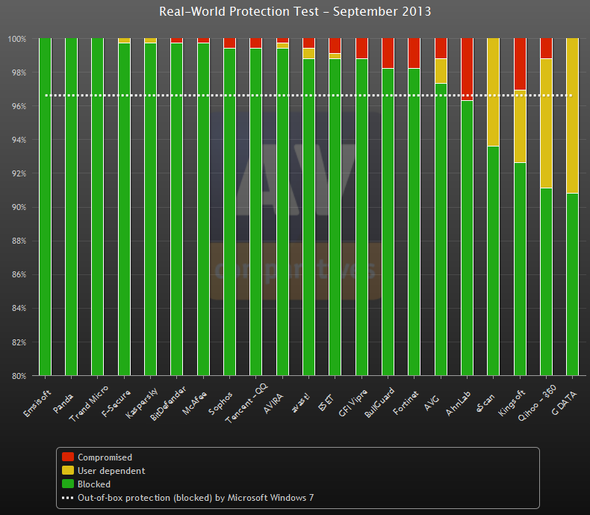Viewport: 590px width, 515px height.
Task: Click the 94% y-axis label
Action: click(x=19, y=140)
